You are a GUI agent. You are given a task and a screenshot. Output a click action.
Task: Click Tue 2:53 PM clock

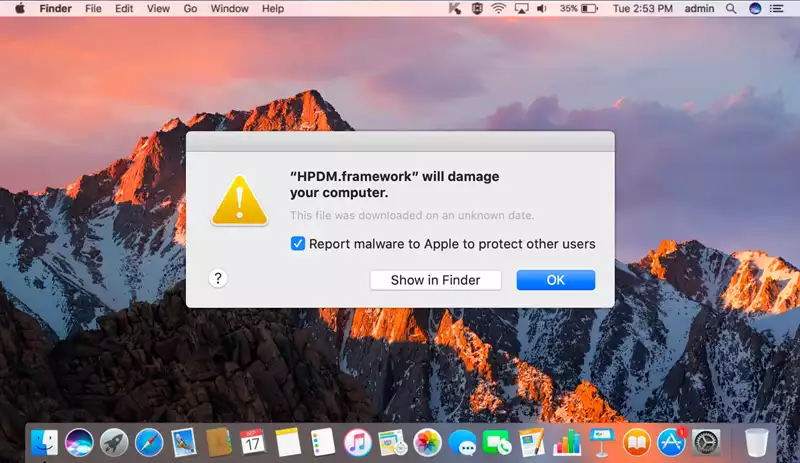pos(642,9)
